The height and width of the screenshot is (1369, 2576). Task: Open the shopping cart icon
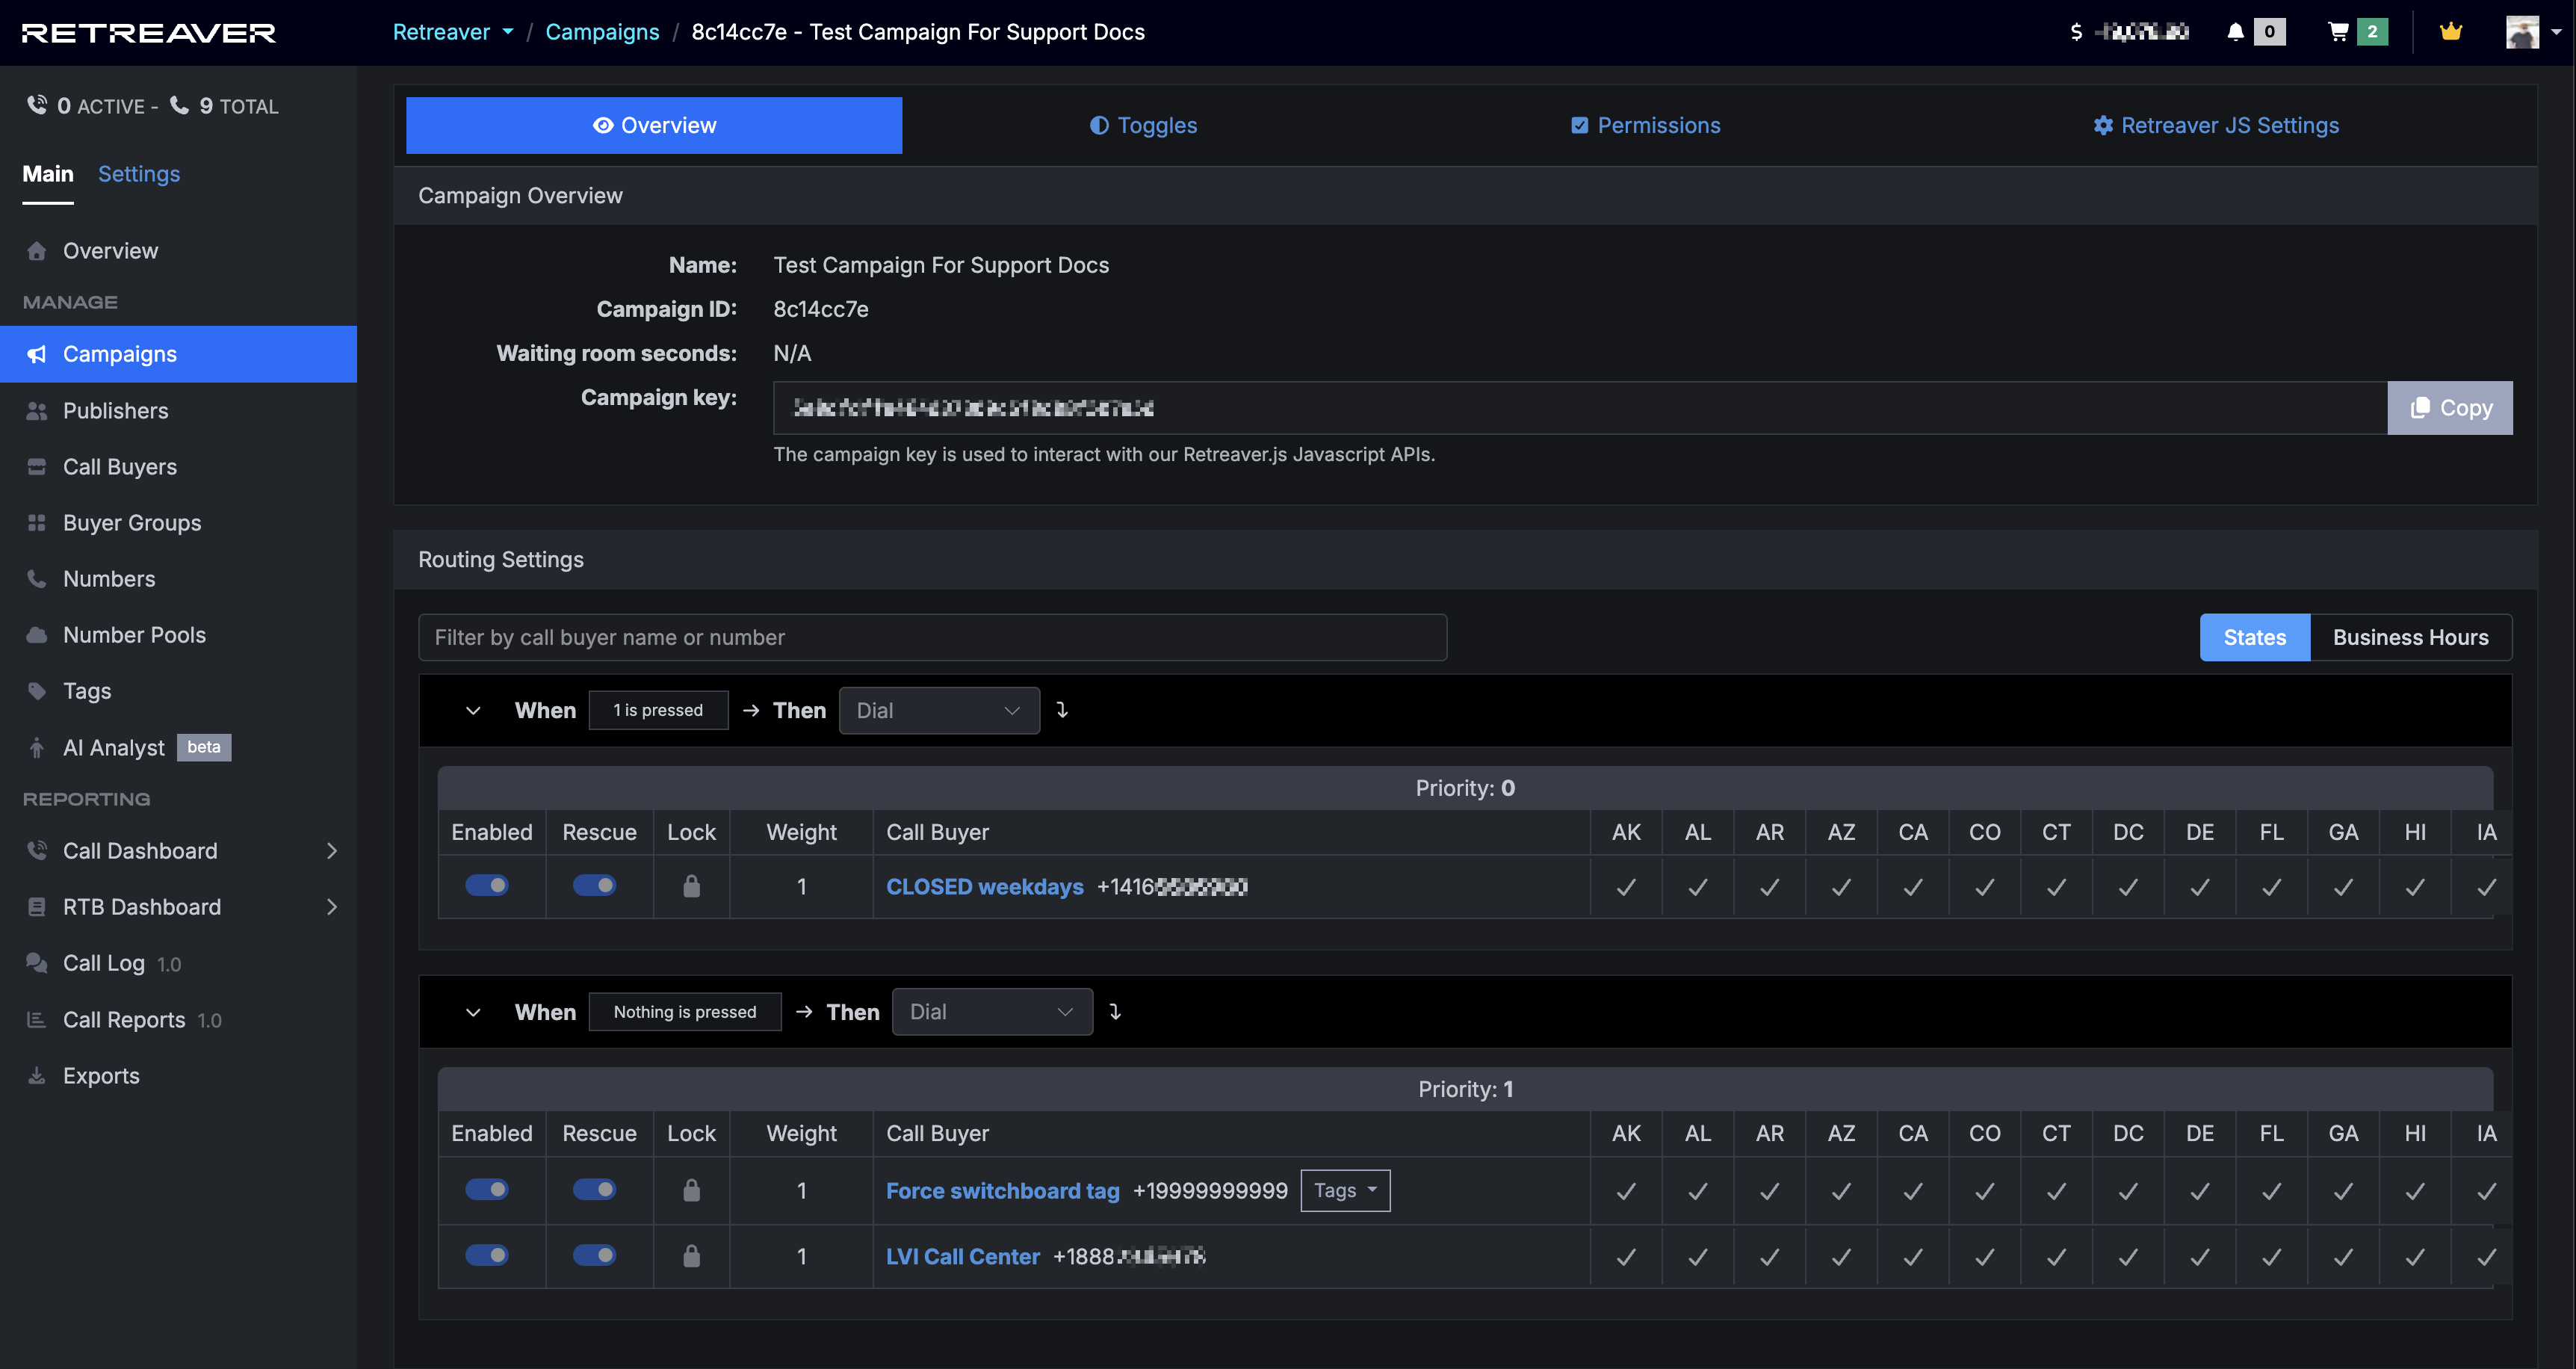pos(2338,32)
